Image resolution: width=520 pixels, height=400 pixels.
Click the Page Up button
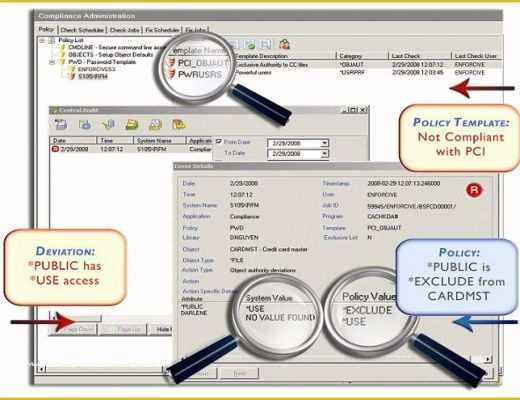(123, 329)
